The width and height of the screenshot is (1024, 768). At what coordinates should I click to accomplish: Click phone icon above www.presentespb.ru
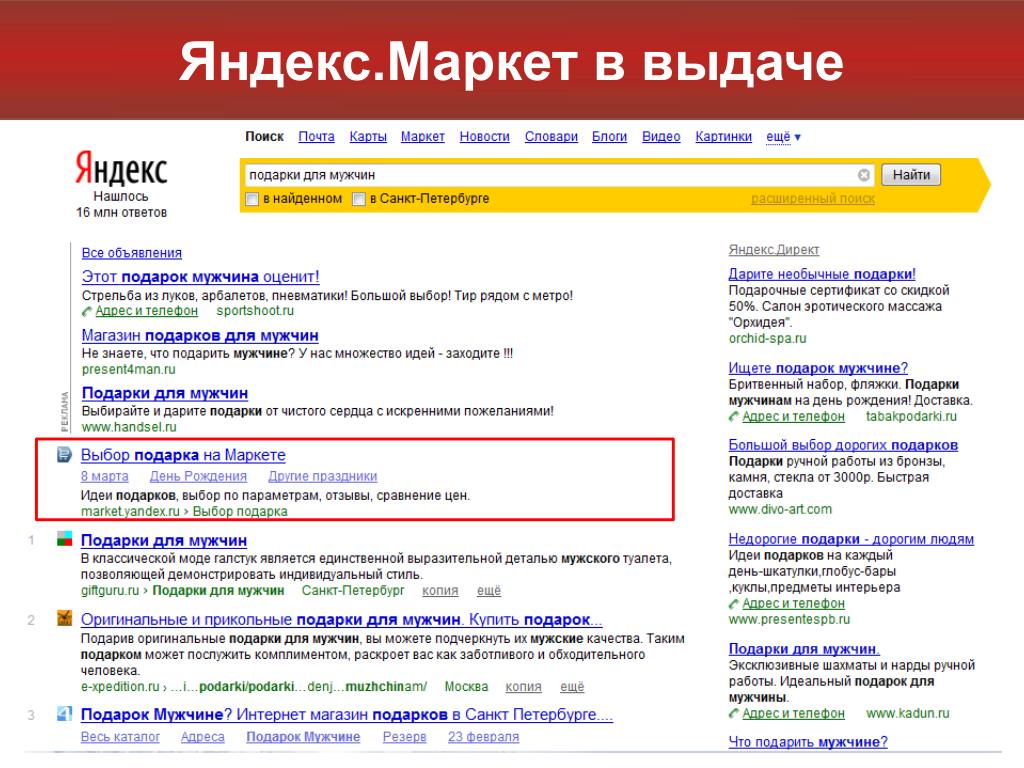[x=734, y=604]
